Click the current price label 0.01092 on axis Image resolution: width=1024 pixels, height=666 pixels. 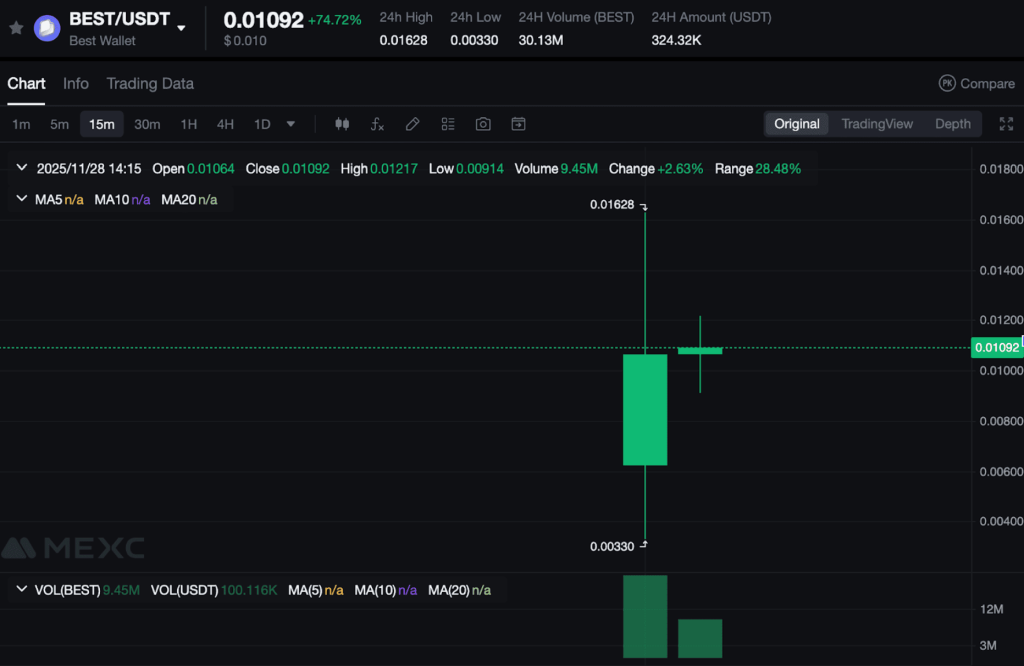point(996,348)
